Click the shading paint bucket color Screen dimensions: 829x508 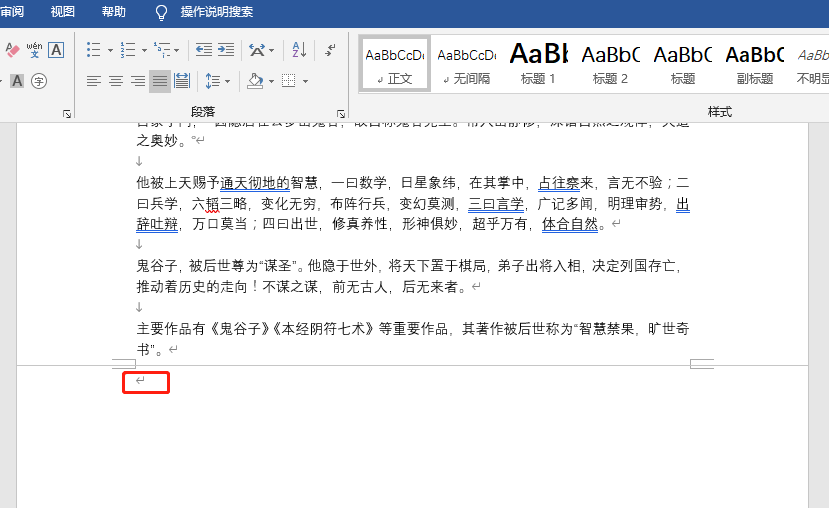click(255, 81)
